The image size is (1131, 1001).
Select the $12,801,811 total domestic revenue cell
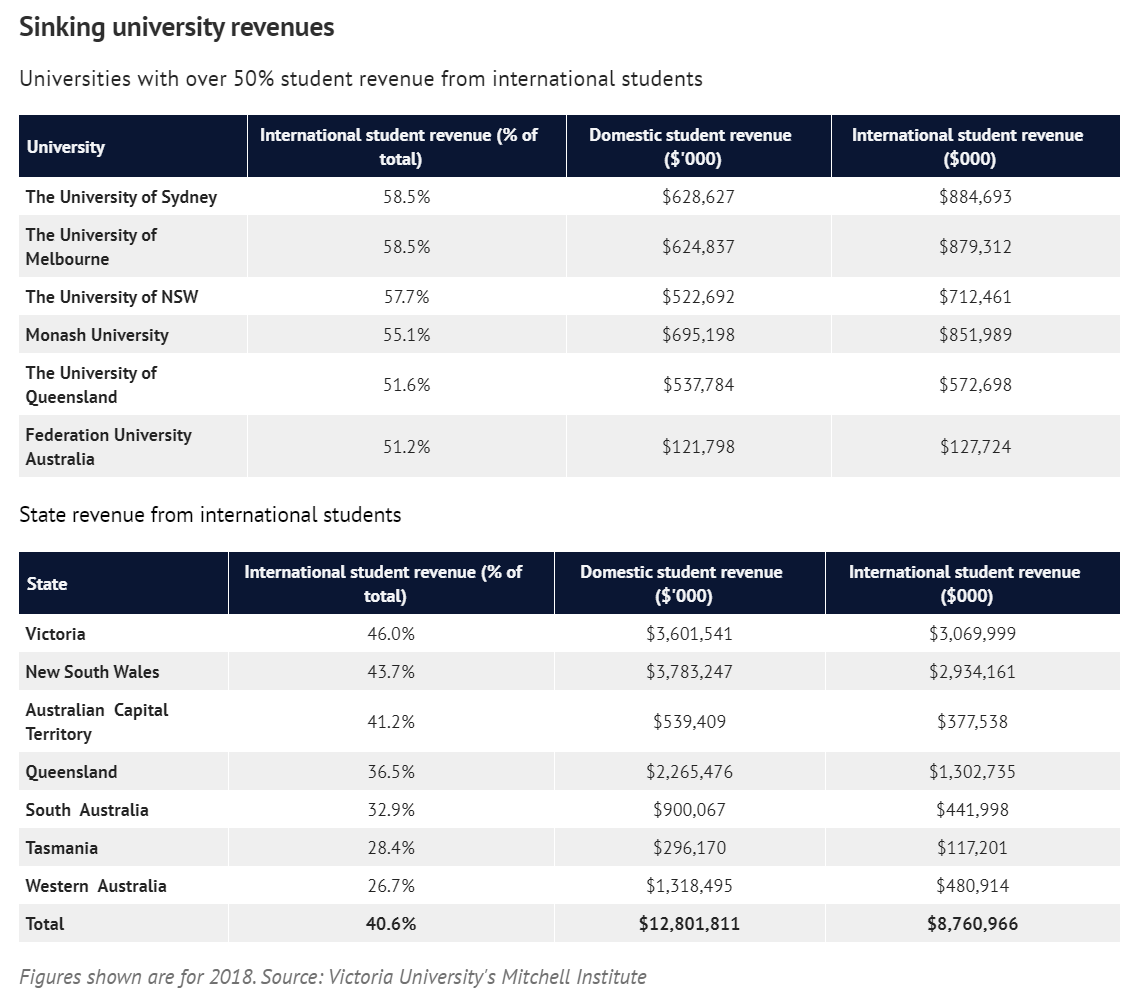(x=689, y=924)
